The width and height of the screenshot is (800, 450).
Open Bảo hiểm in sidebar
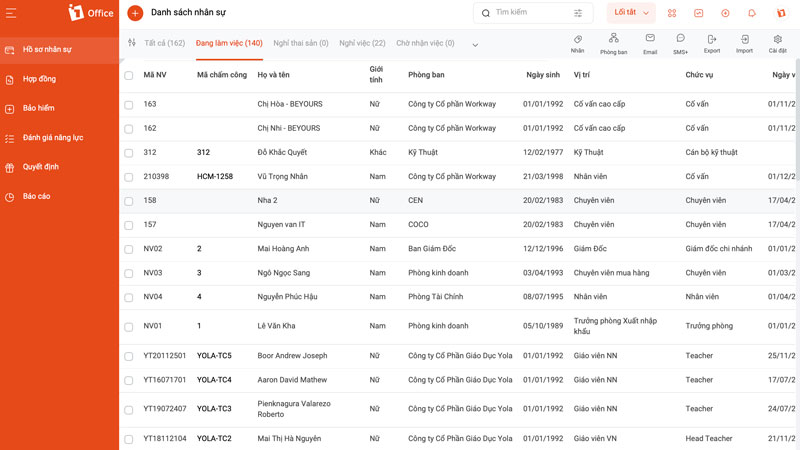59,108
